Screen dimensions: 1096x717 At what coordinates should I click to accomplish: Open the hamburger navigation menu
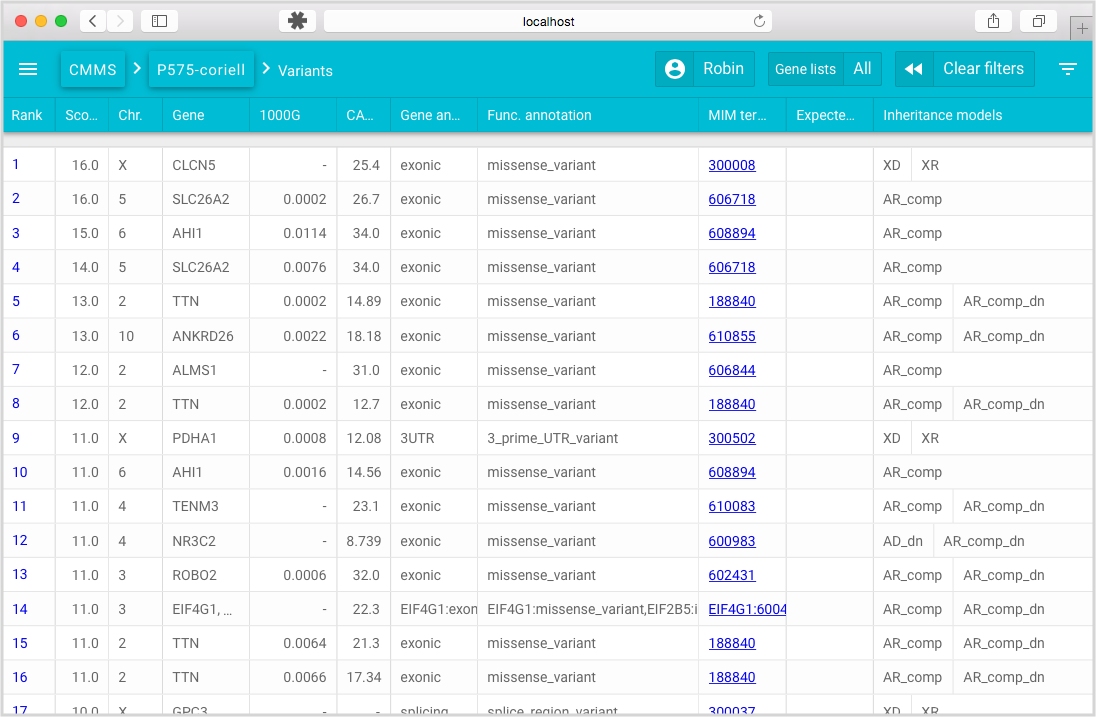[28, 69]
